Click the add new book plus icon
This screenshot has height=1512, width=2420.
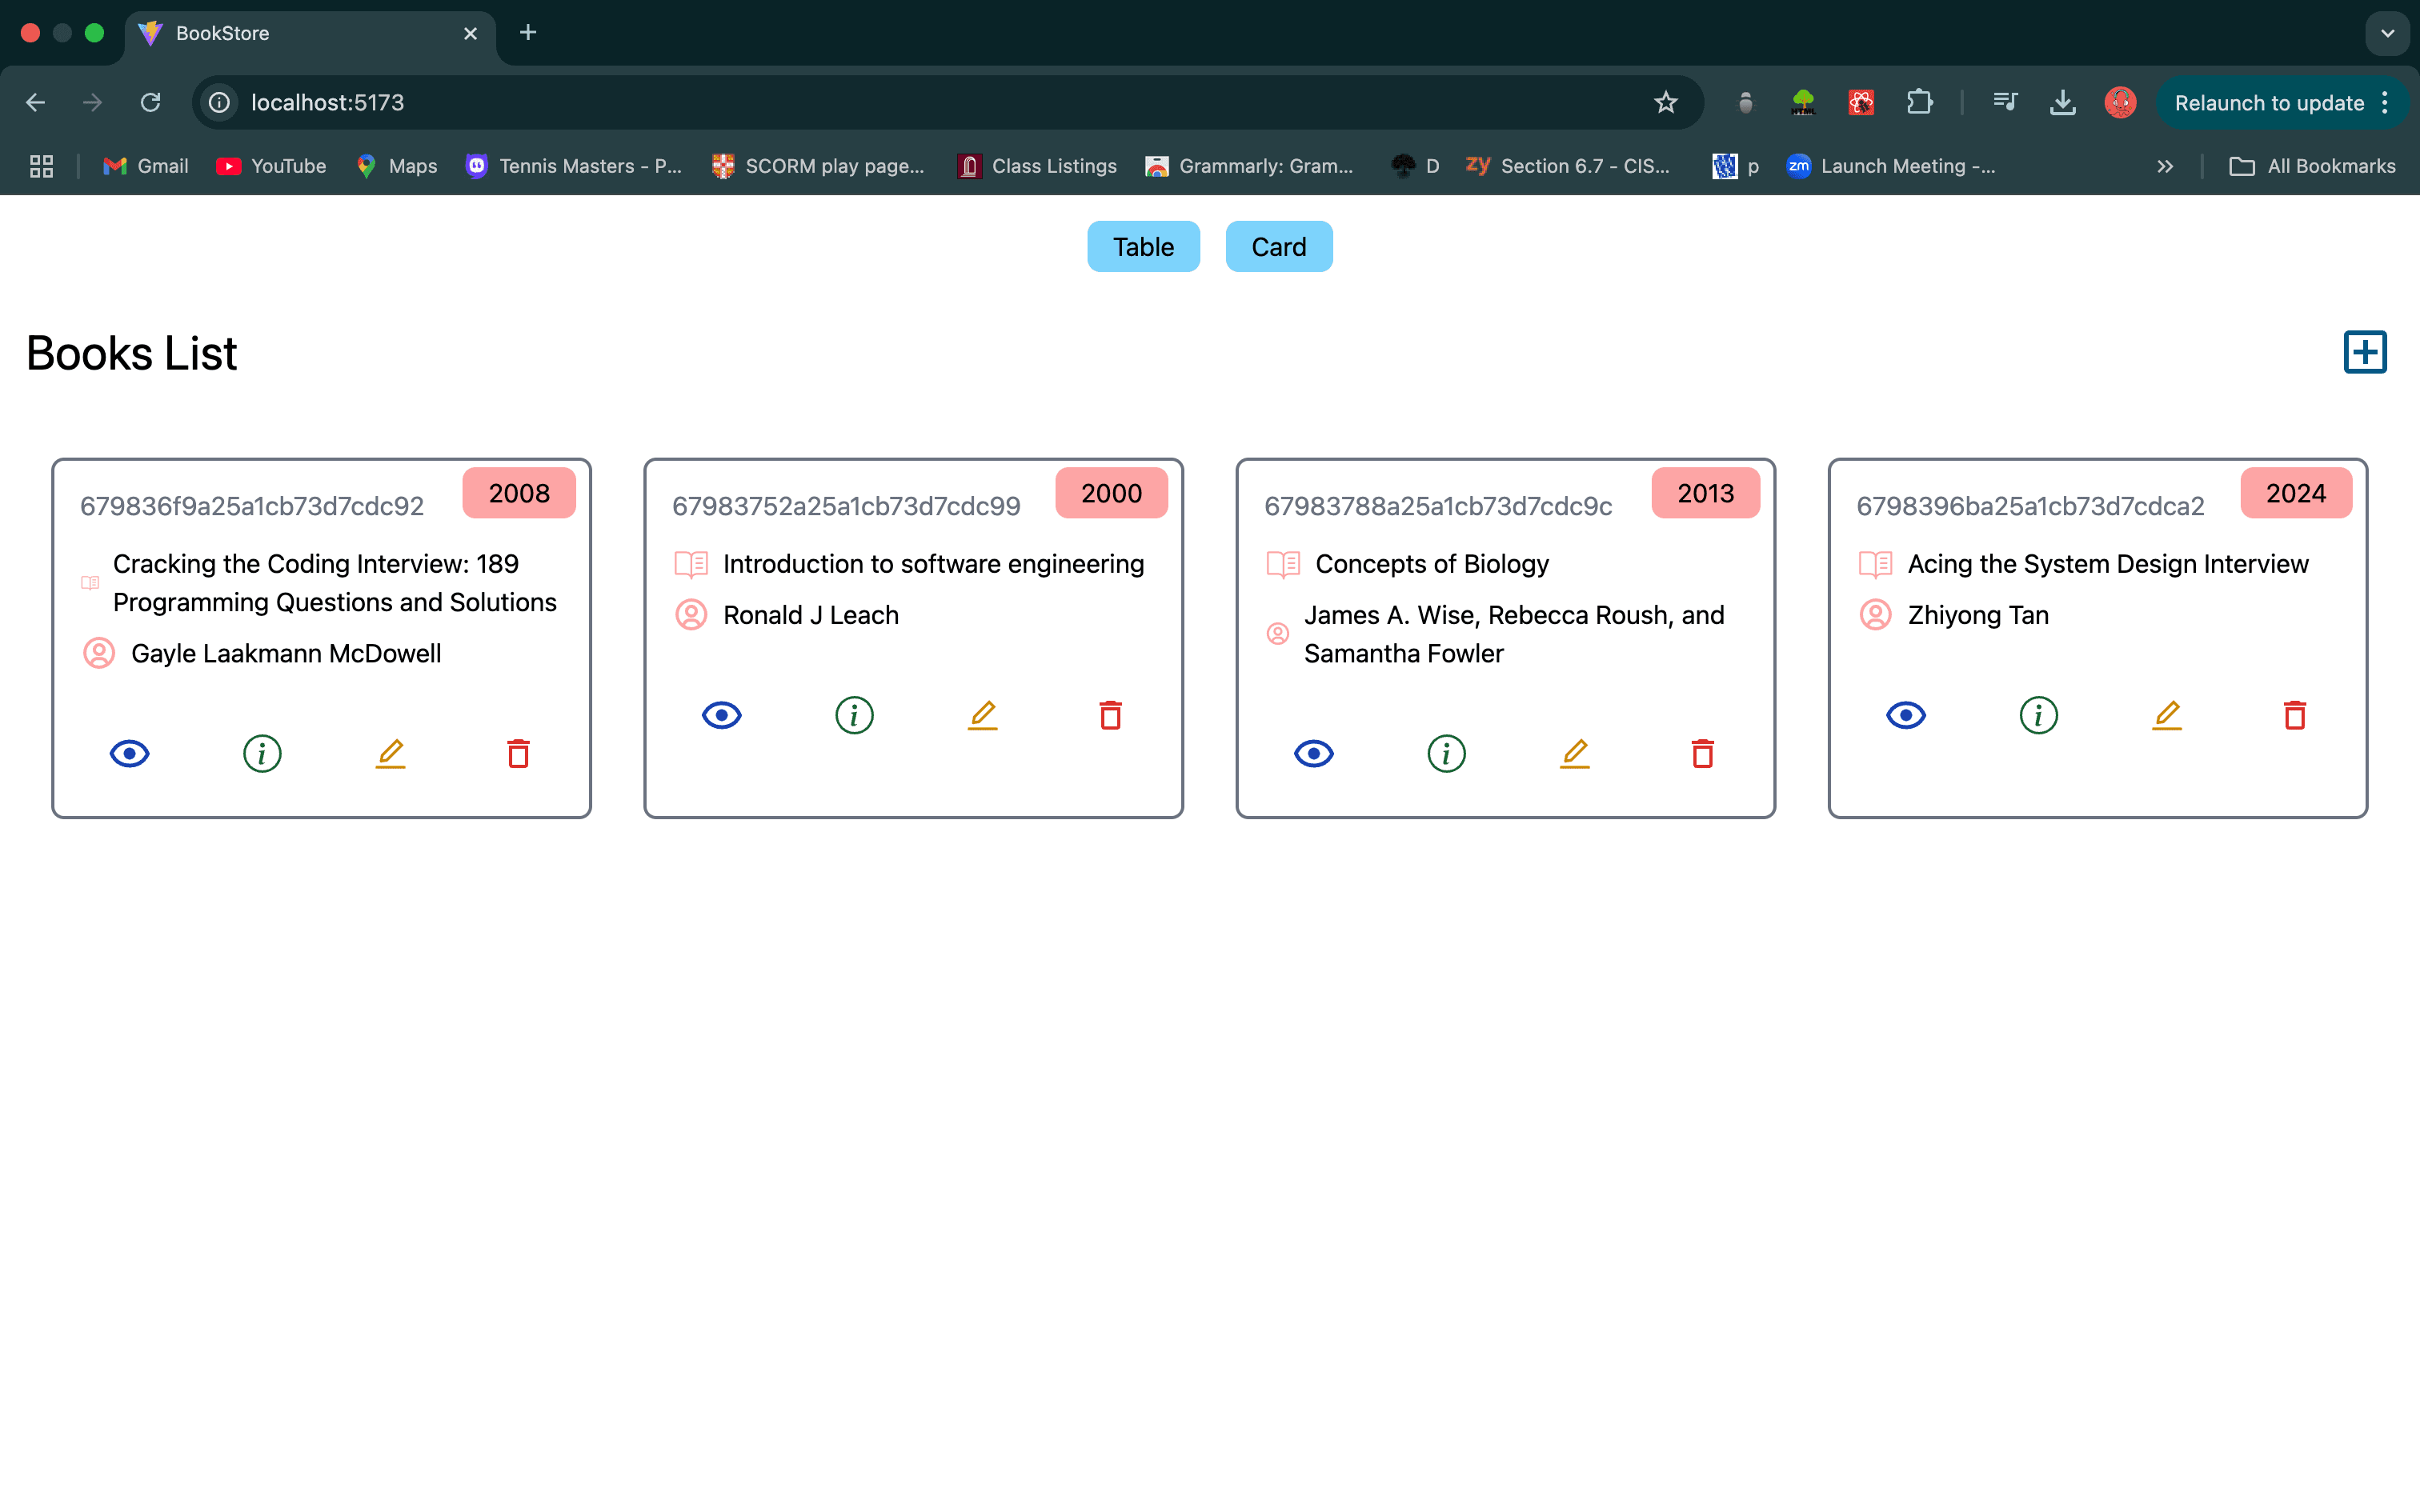click(x=2365, y=352)
